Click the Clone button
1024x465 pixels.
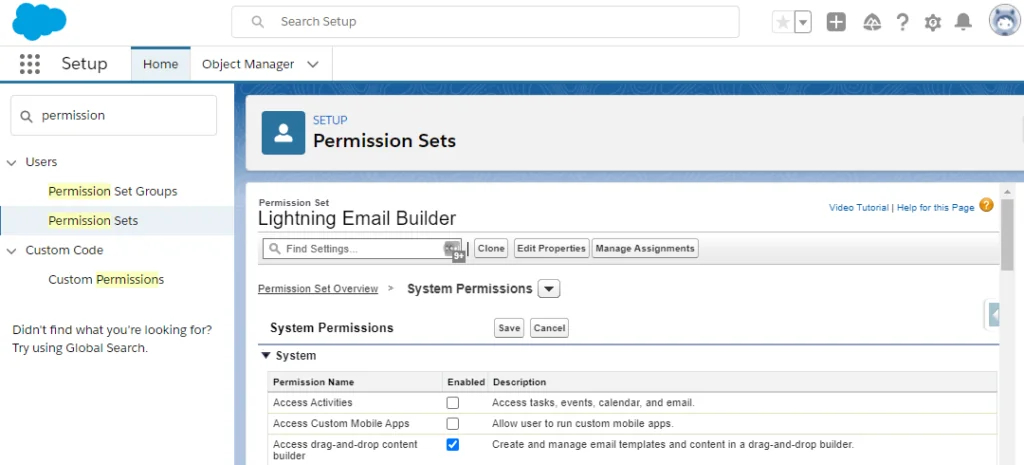491,249
